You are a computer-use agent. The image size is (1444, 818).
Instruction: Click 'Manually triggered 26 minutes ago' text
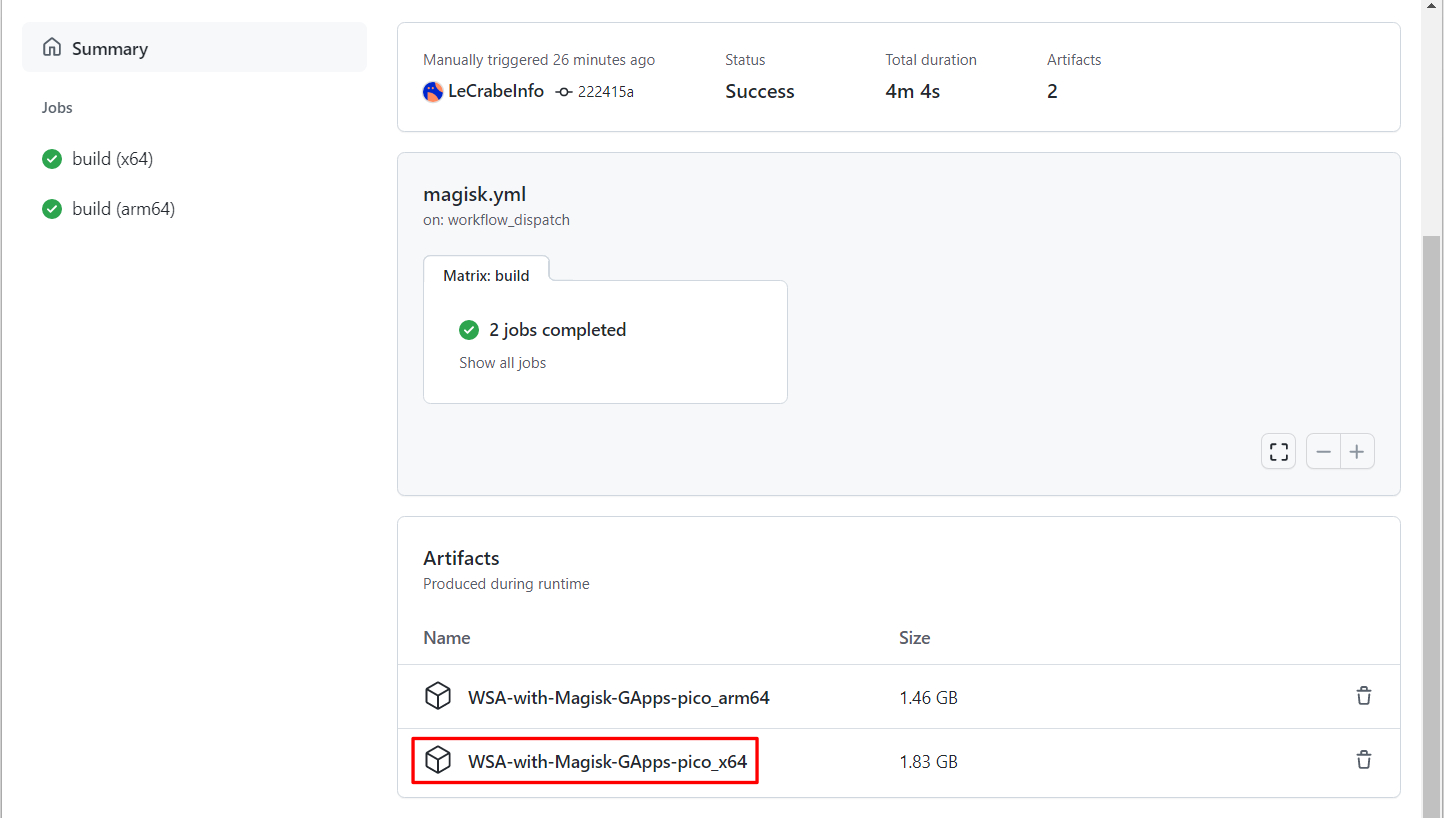(x=539, y=60)
